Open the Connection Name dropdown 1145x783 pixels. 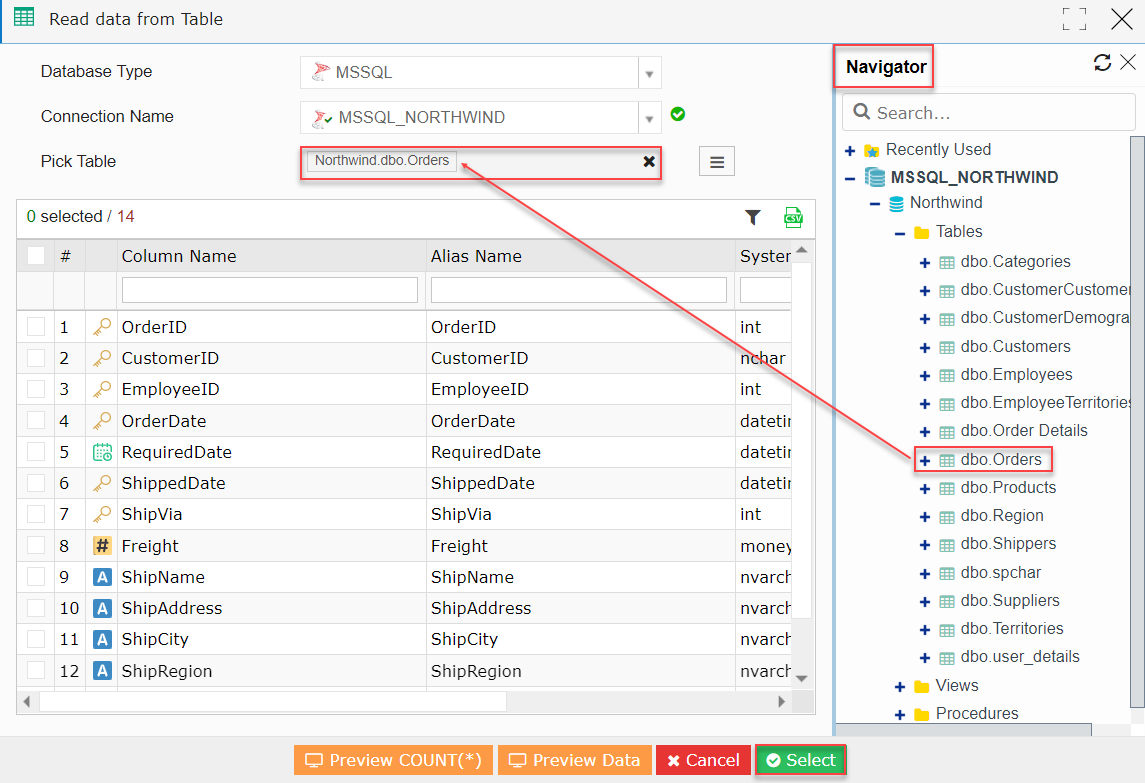pos(649,118)
